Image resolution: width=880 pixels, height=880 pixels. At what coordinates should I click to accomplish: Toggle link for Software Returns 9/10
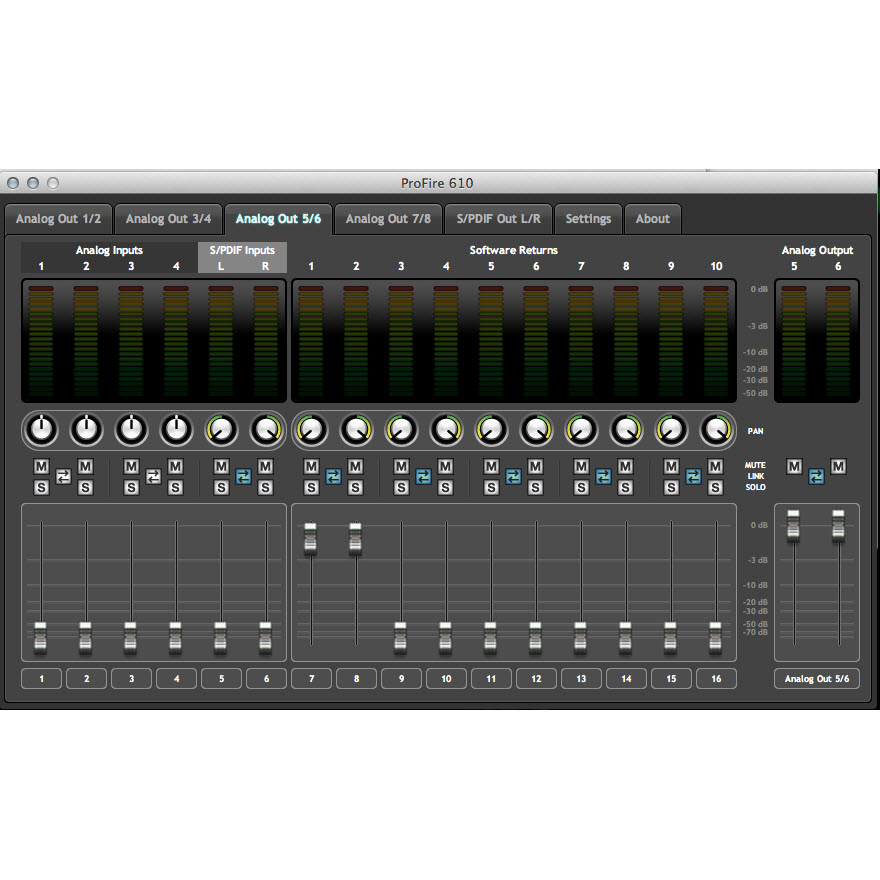[693, 477]
